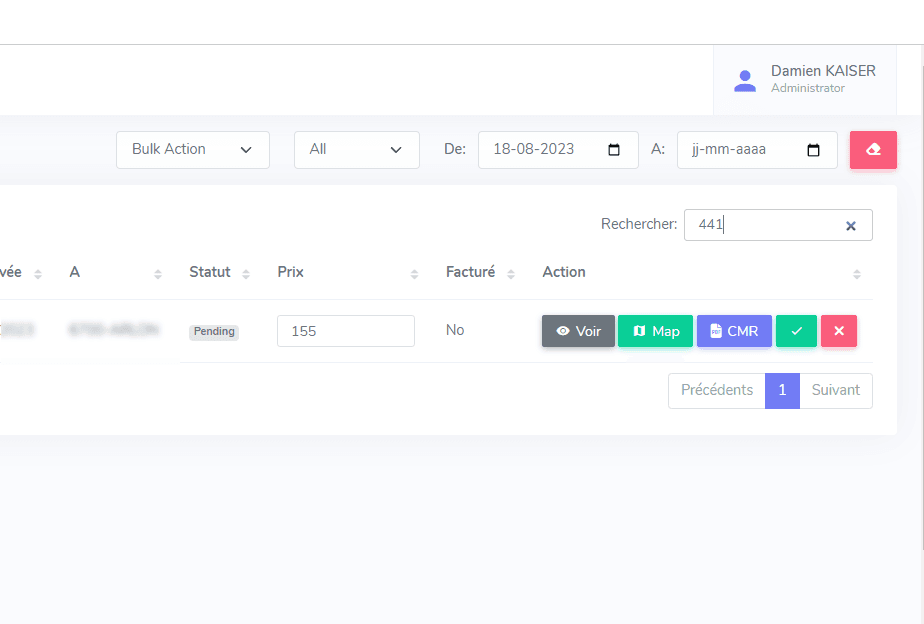Go to page 1 in pagination
The image size is (924, 624).
[x=782, y=391]
